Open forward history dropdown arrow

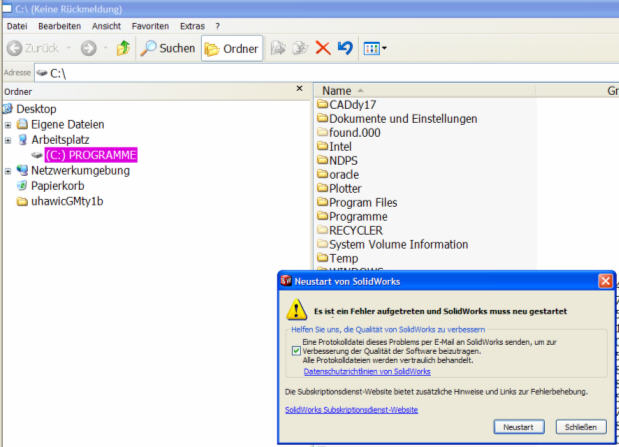click(x=105, y=48)
